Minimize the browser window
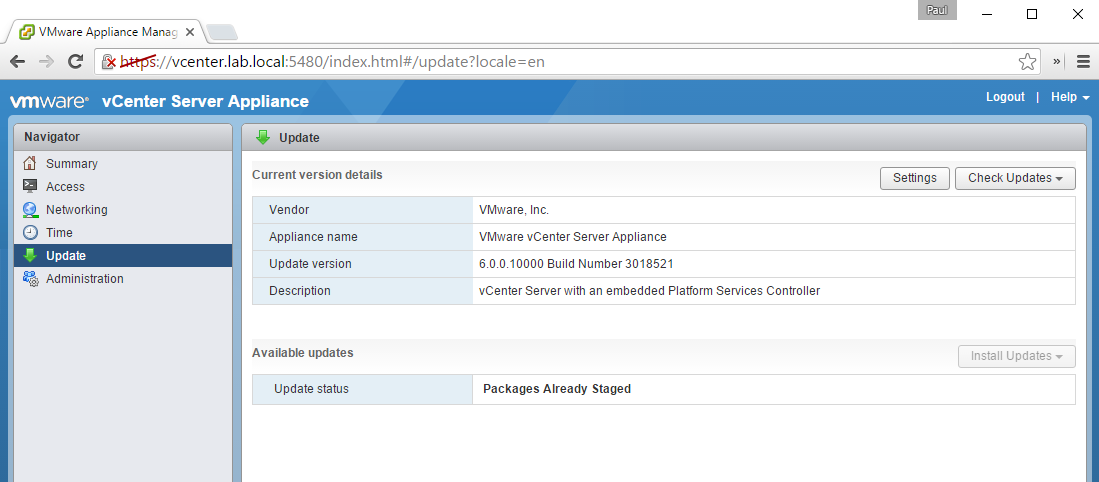Viewport: 1099px width, 482px height. (x=986, y=14)
